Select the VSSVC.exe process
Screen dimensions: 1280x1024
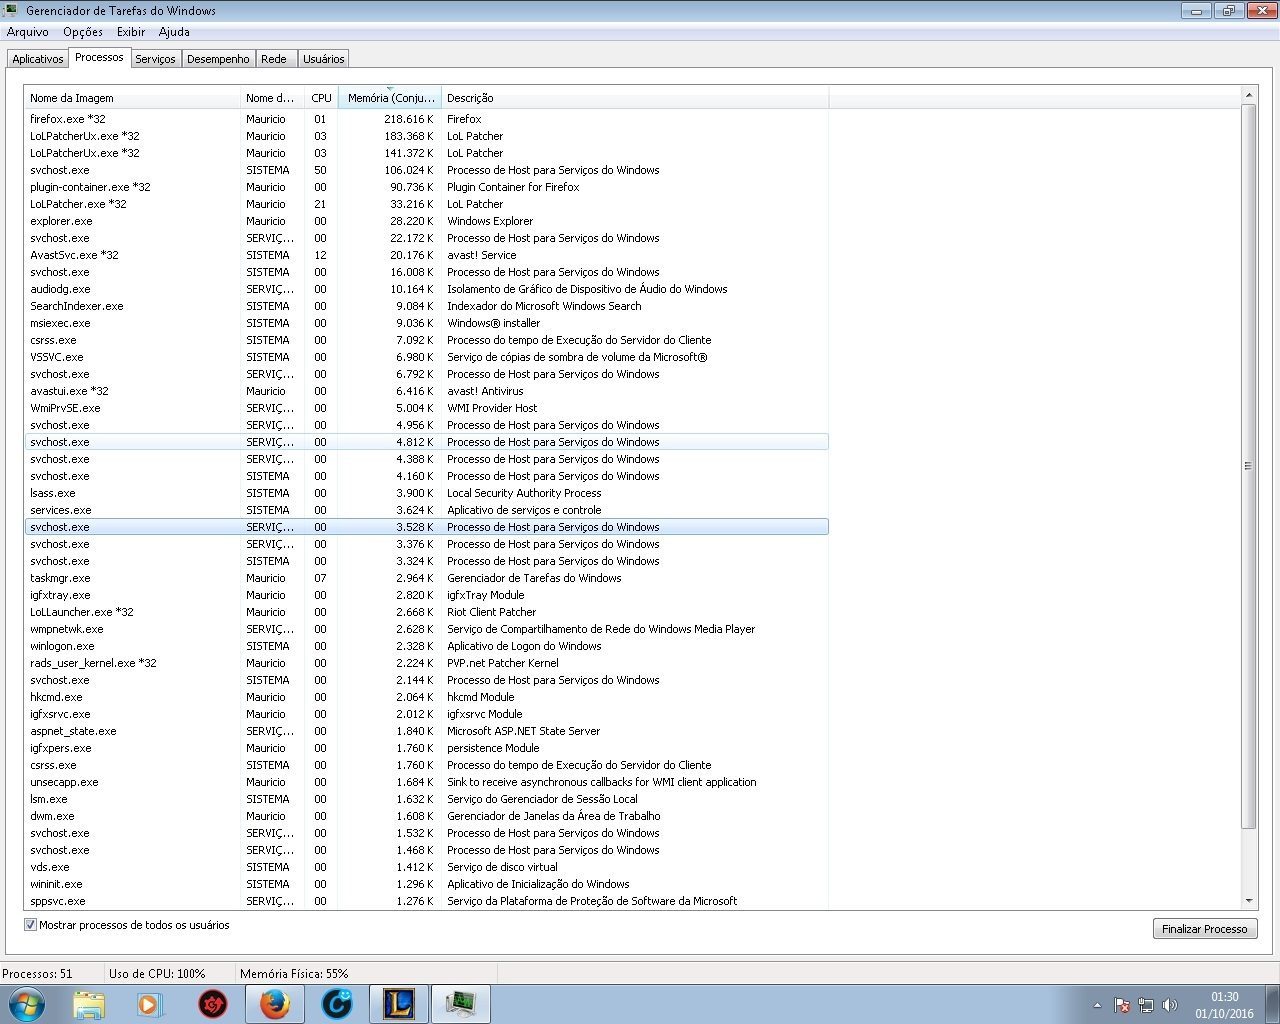[x=427, y=357]
